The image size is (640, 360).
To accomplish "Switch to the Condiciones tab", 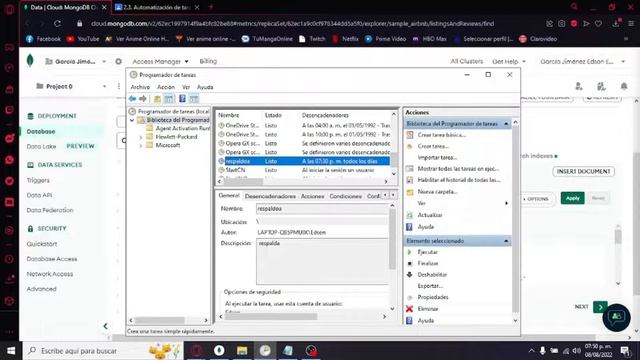I will coord(345,196).
